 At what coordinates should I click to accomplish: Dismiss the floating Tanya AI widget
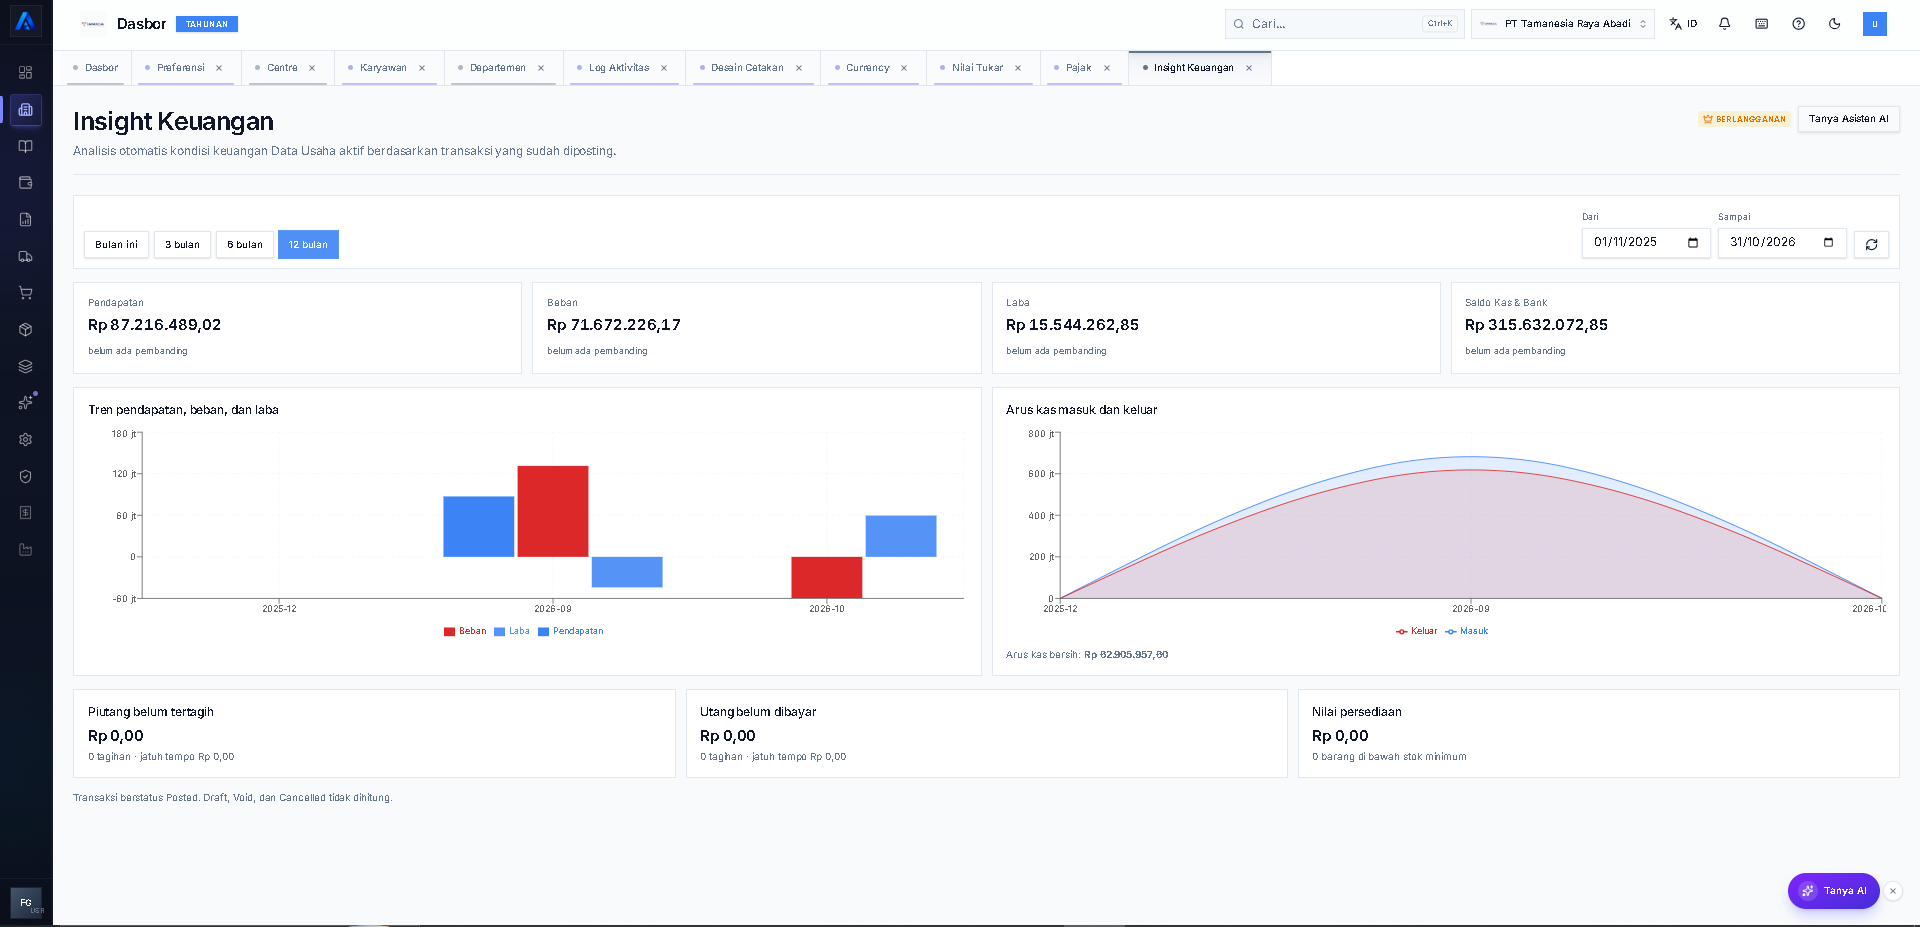pyautogui.click(x=1893, y=891)
